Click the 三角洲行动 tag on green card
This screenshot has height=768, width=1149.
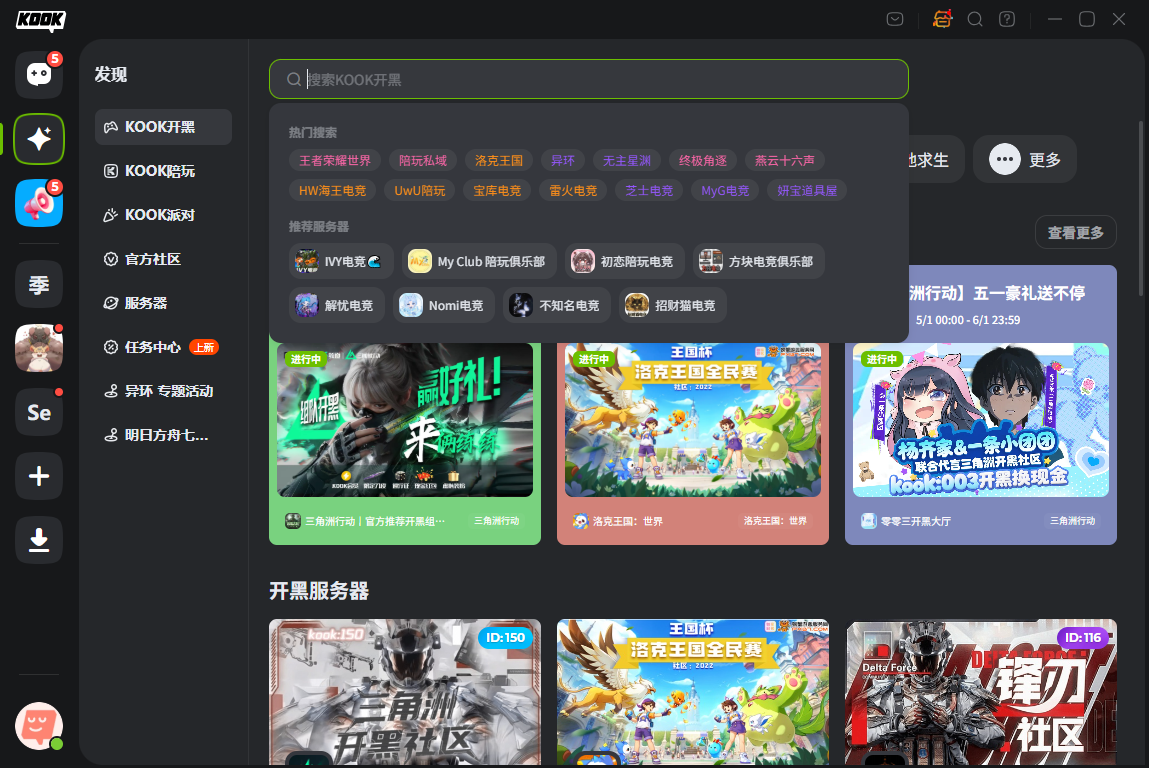(497, 521)
